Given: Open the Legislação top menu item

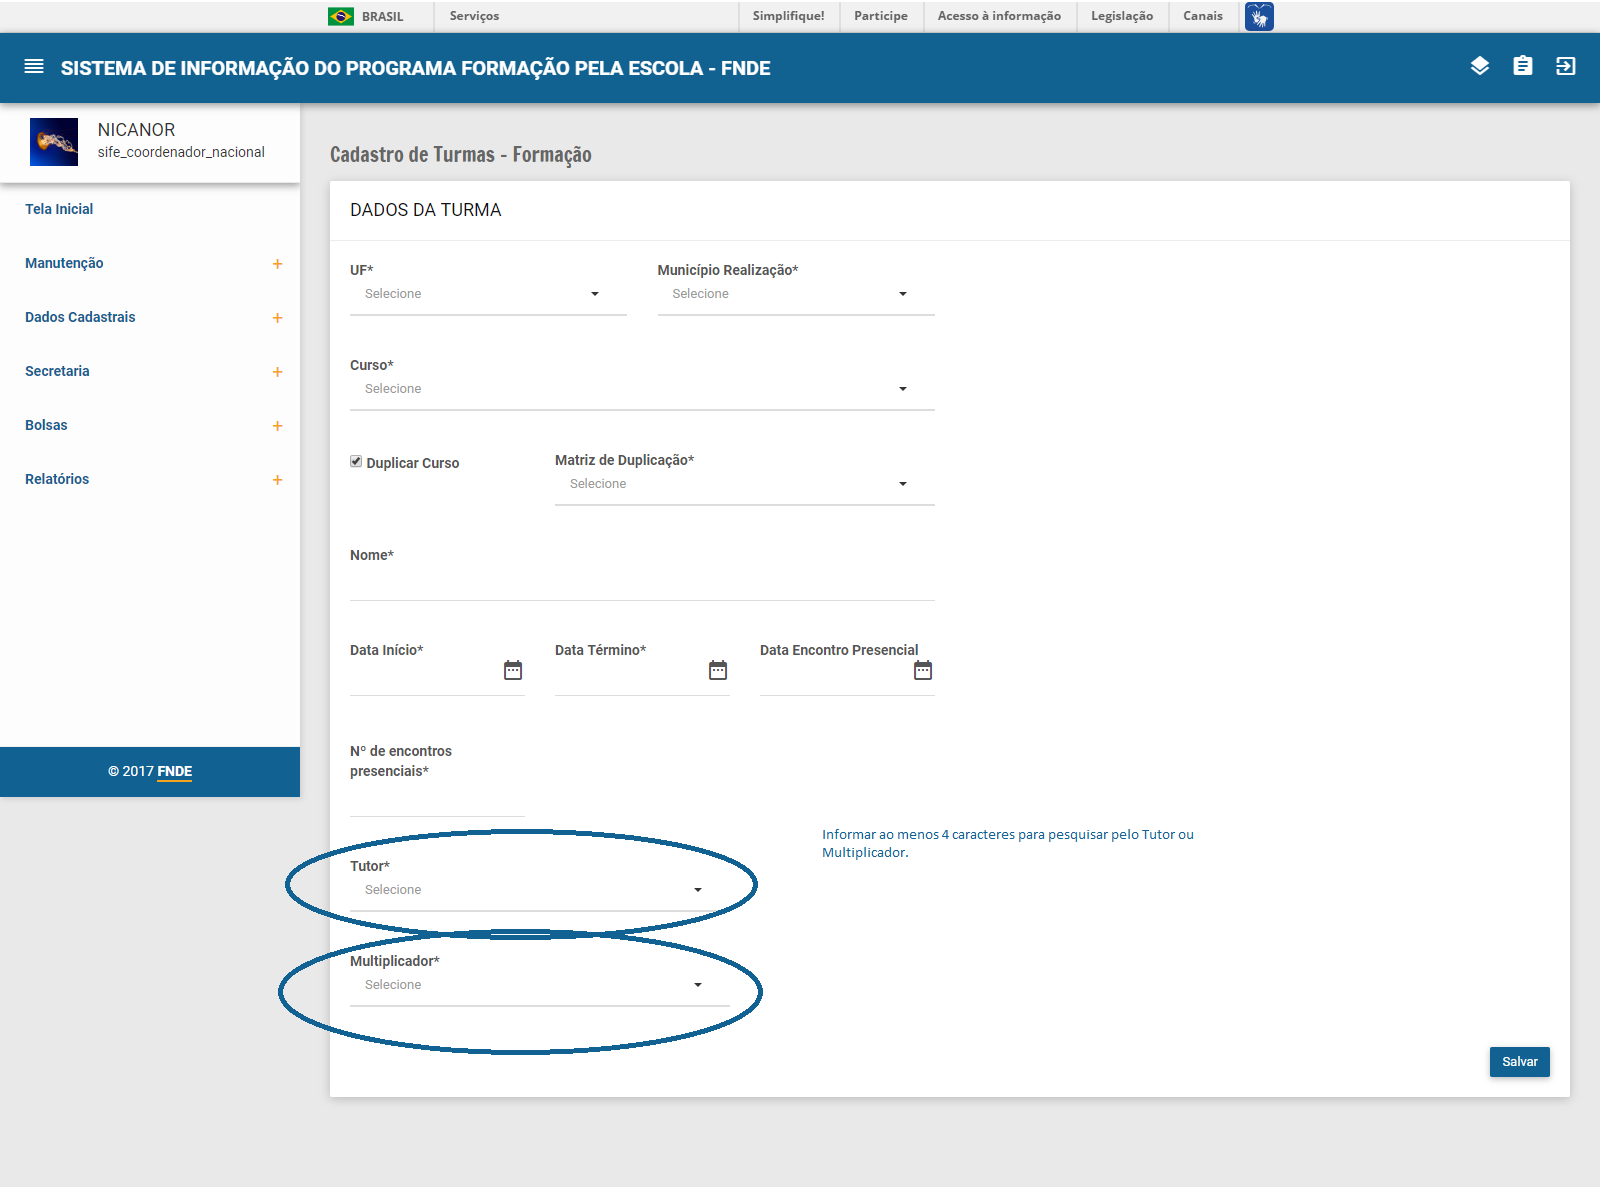Looking at the screenshot, I should pos(1121,16).
